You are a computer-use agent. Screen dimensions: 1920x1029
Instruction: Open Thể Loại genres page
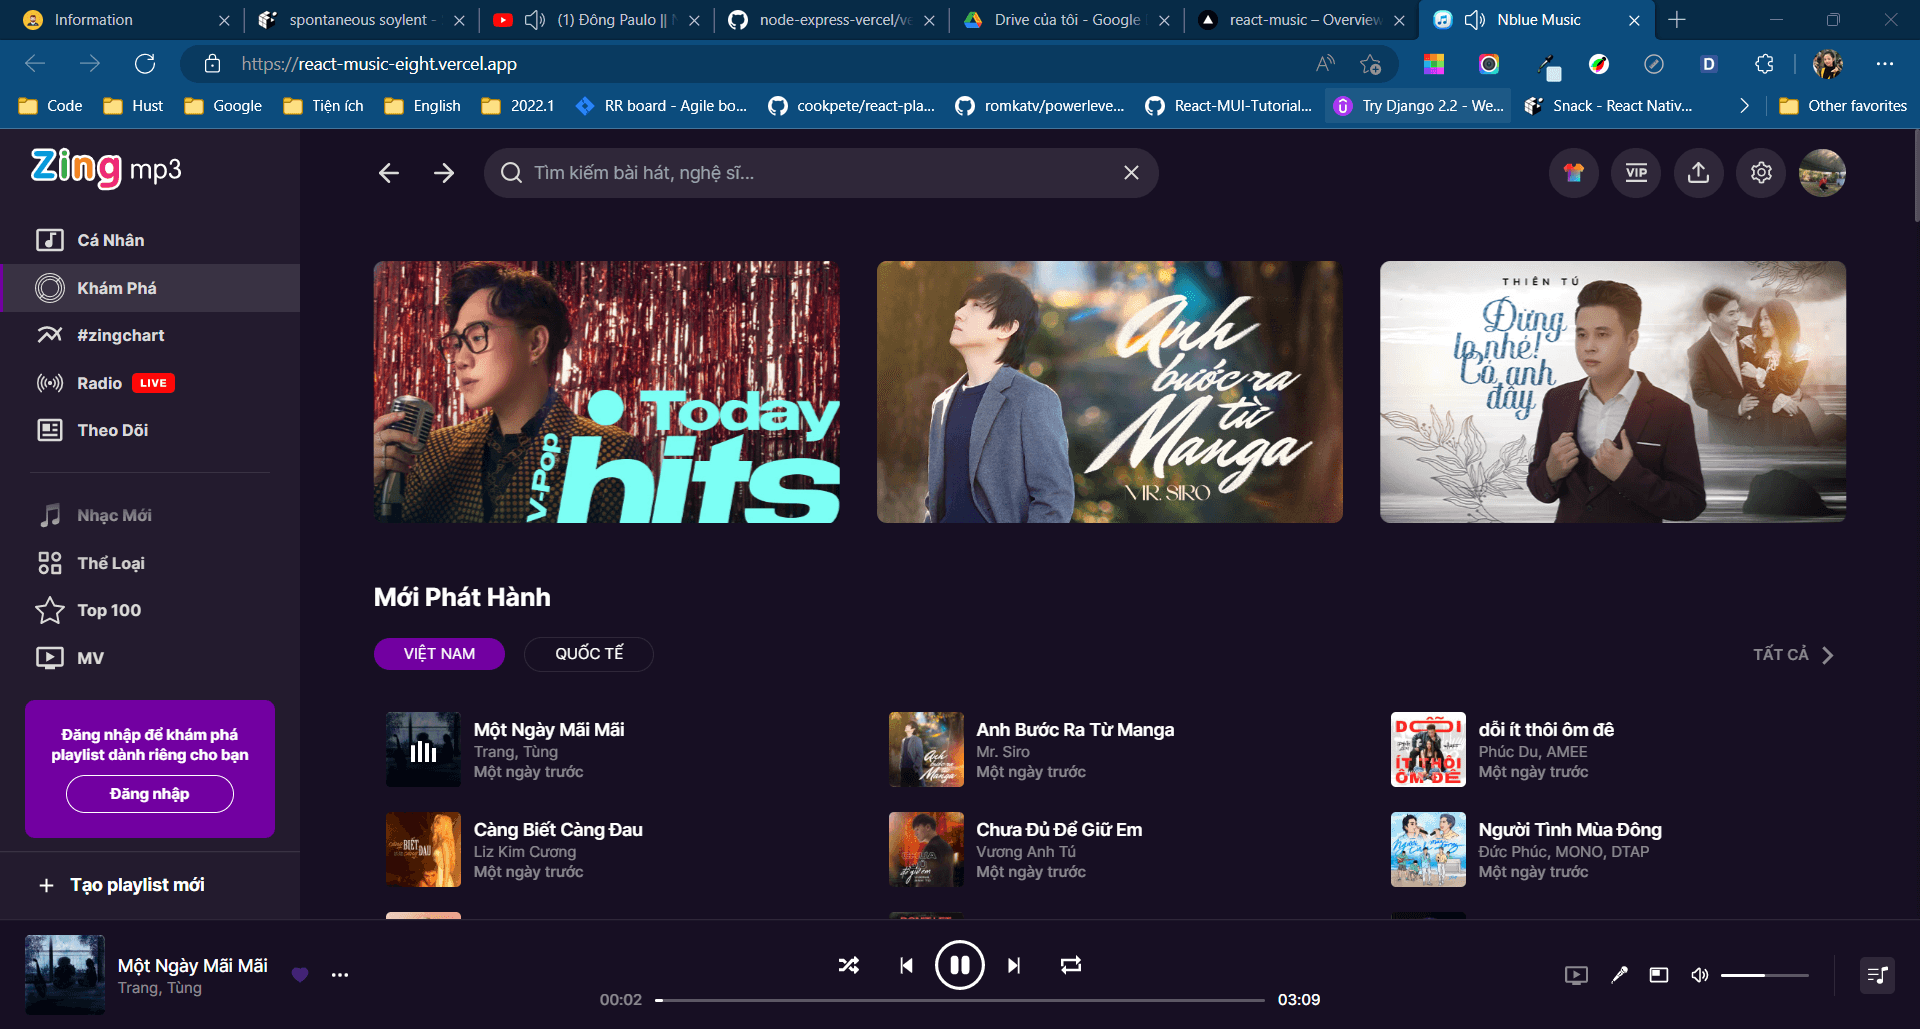point(150,563)
